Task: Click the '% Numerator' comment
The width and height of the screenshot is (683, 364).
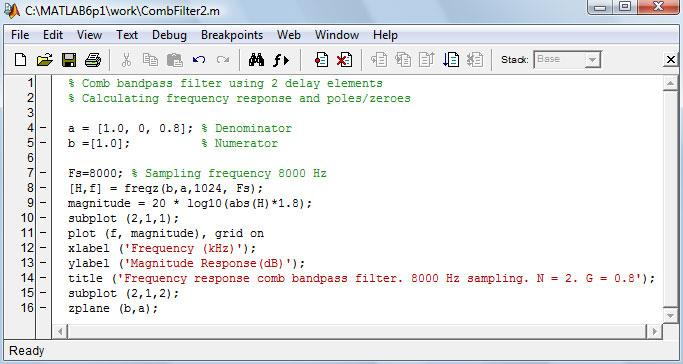Action: coord(239,143)
